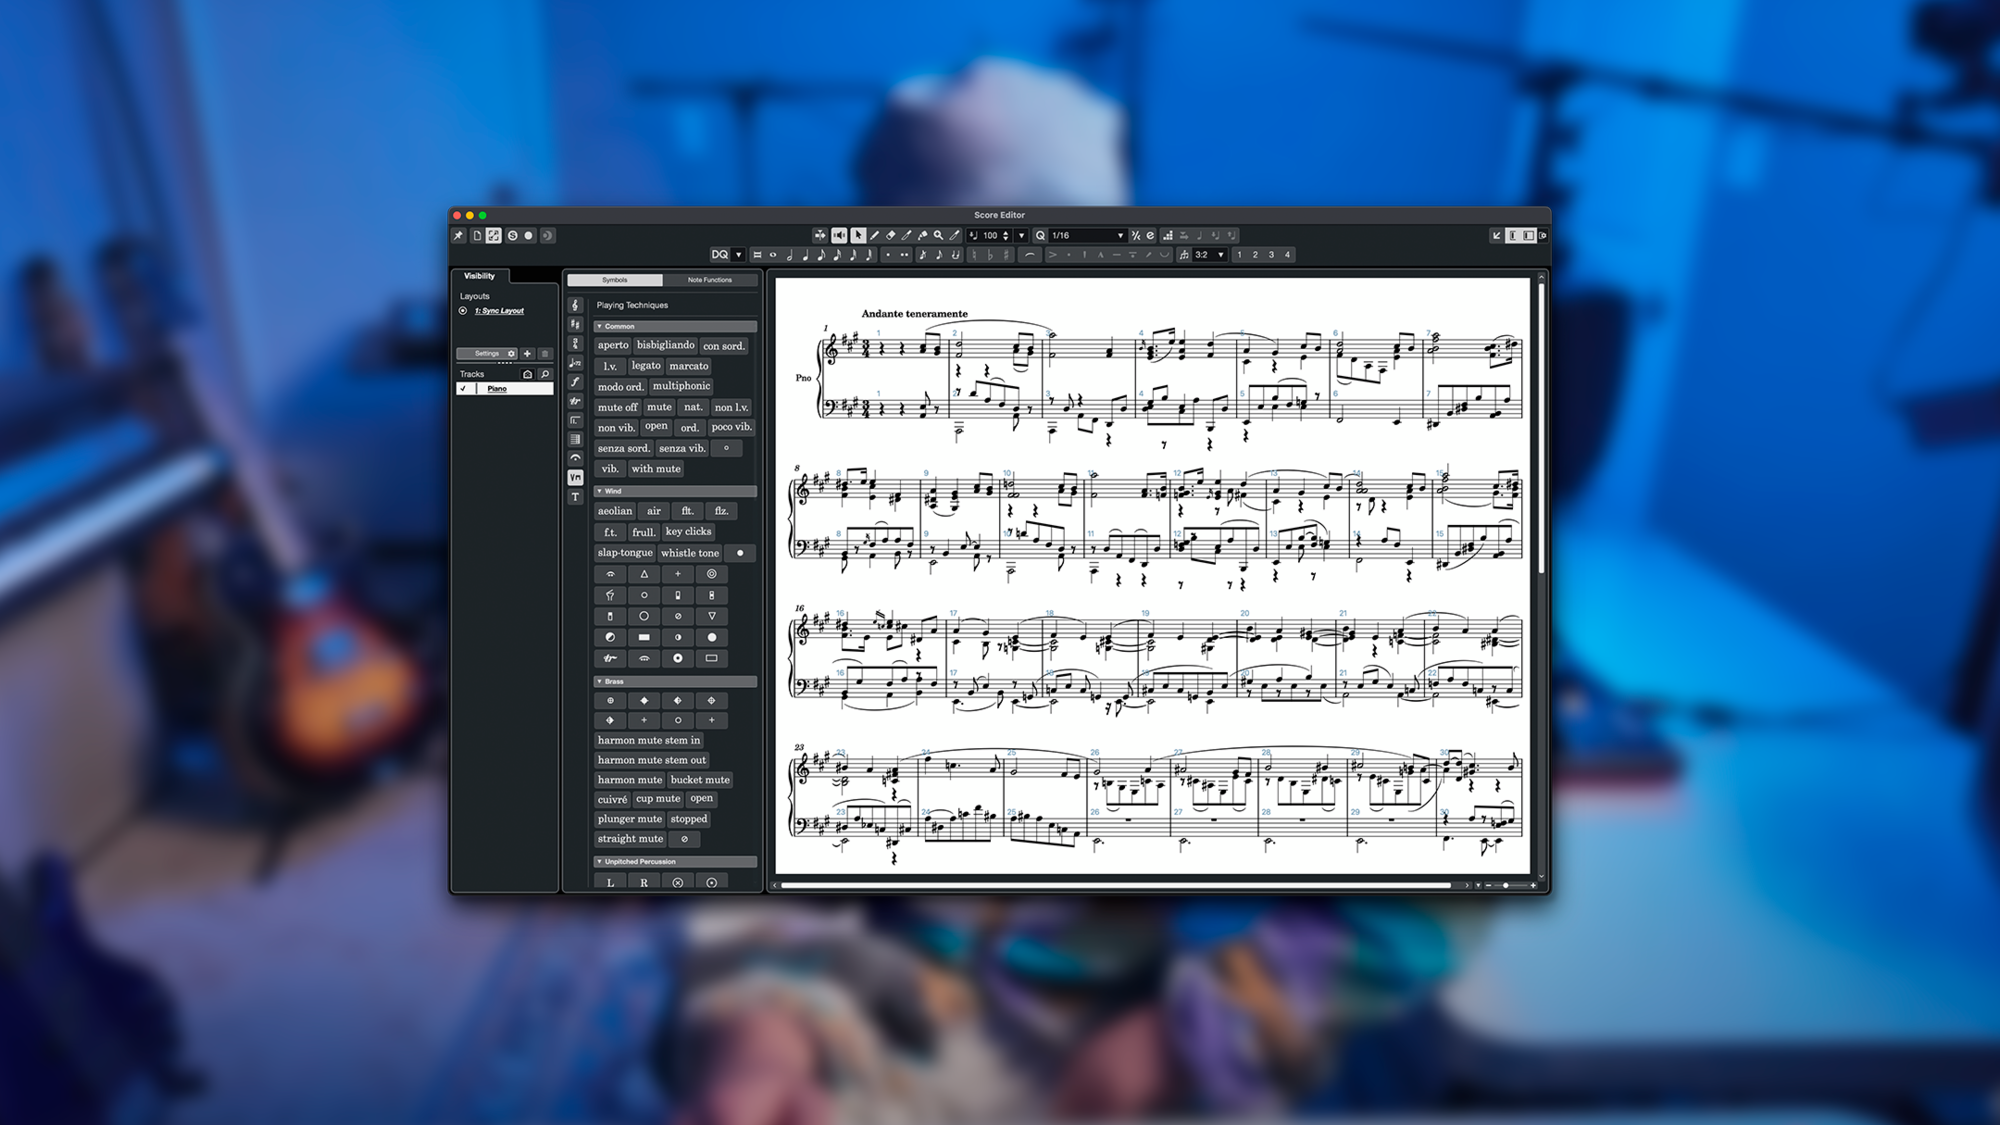2000x1125 pixels.
Task: Click the Object Selection arrow tool
Action: (858, 236)
